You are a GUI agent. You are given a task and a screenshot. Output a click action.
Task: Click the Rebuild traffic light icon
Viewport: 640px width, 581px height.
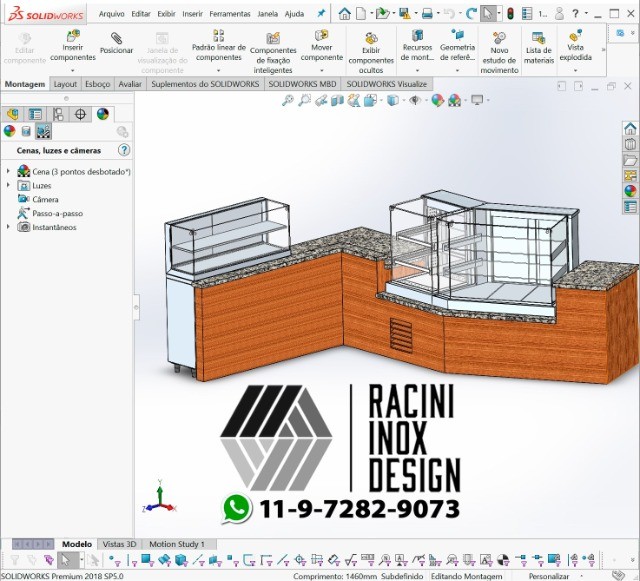point(510,14)
